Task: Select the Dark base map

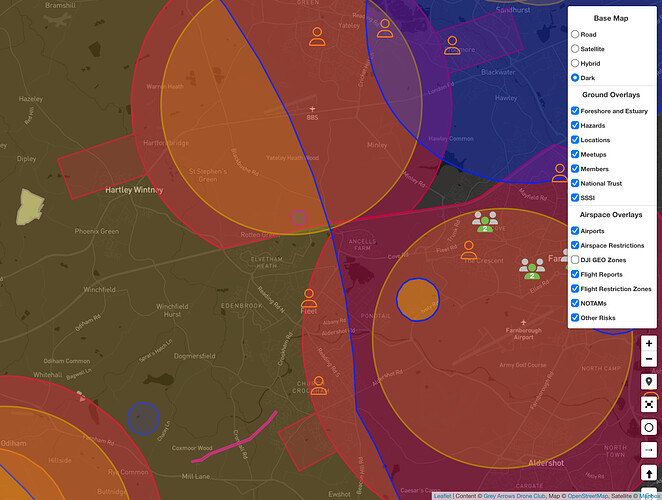Action: 575,78
